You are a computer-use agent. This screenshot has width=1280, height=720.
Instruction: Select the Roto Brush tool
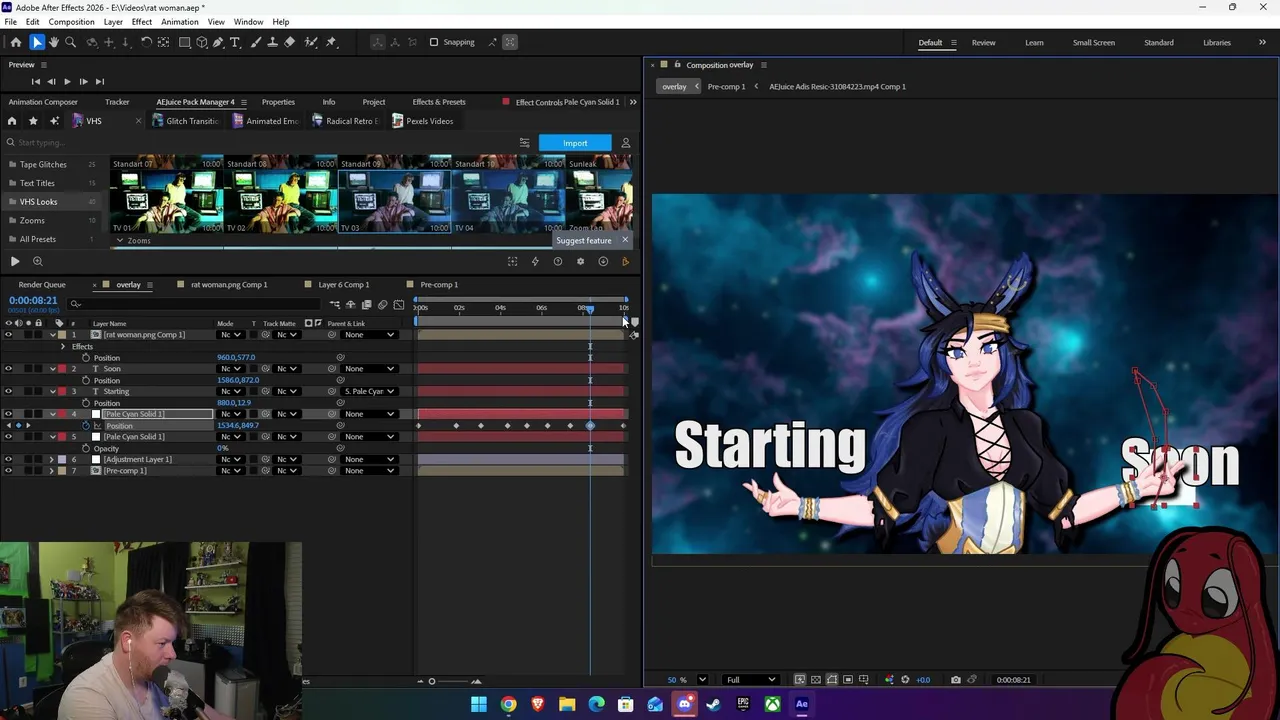(311, 42)
